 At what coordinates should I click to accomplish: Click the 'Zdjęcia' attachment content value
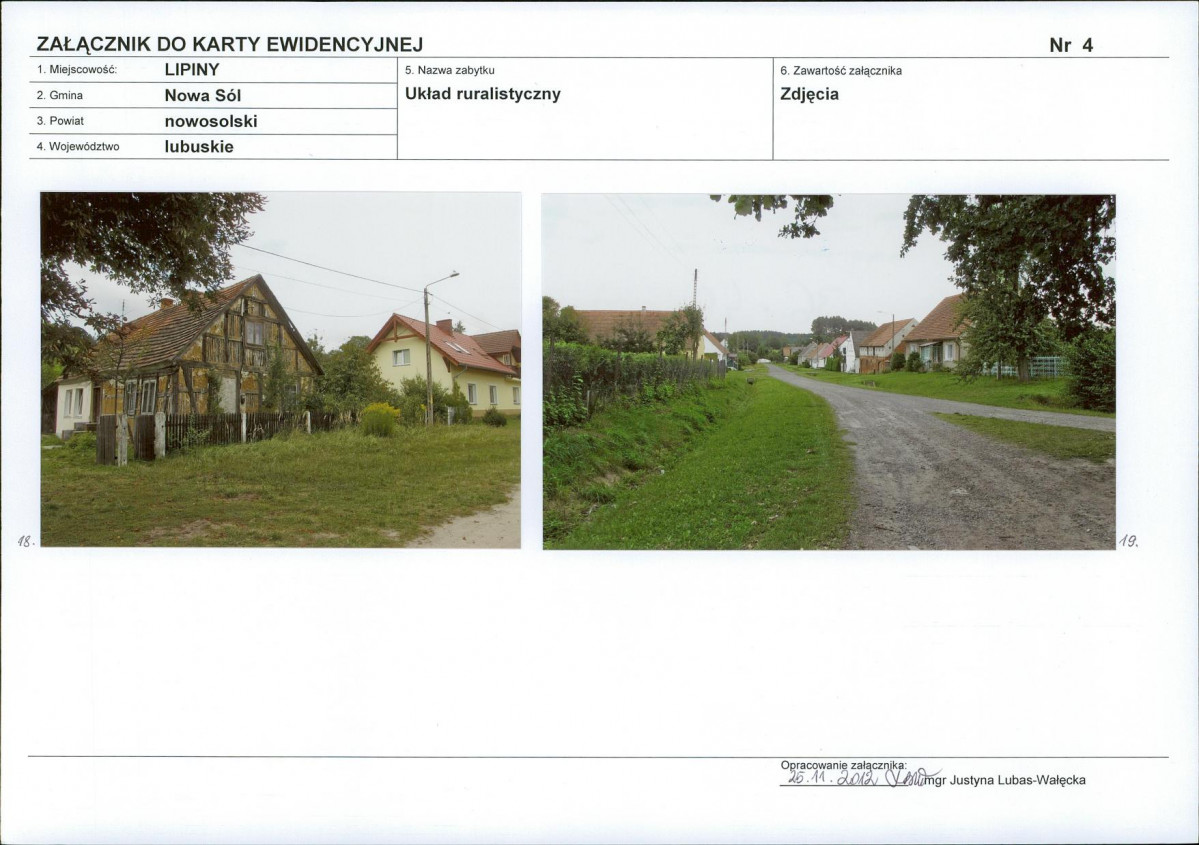point(809,94)
